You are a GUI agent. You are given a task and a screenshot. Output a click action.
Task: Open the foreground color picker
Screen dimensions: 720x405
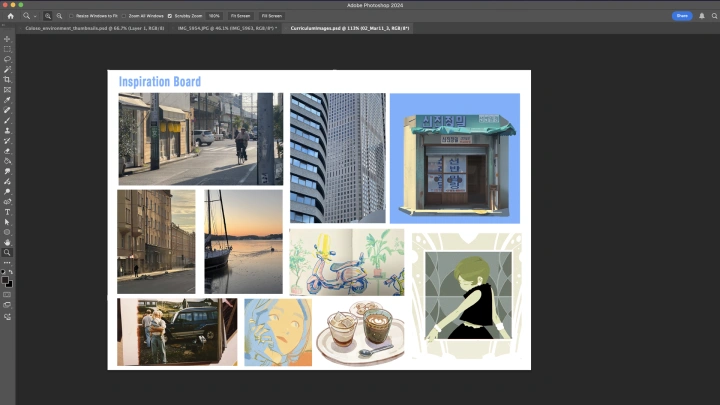click(x=5, y=280)
